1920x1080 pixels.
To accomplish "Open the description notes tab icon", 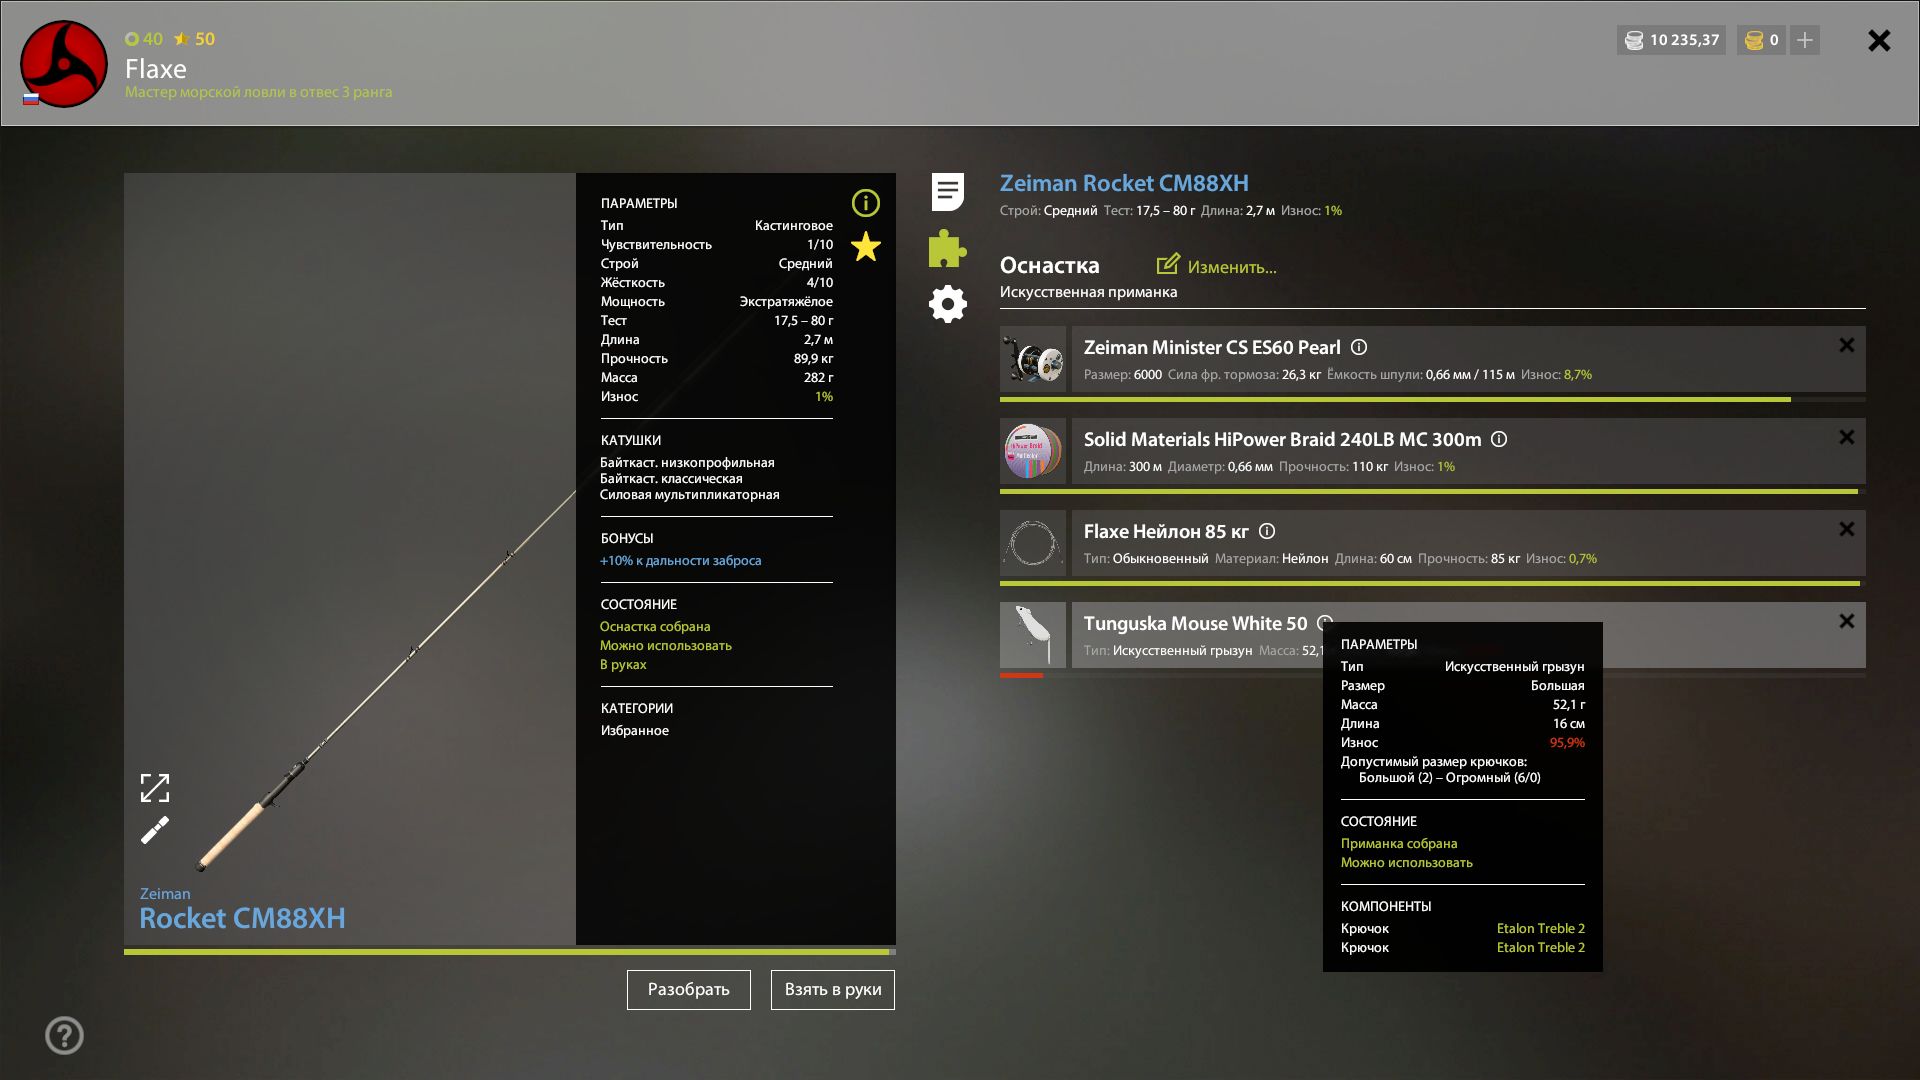I will 947,192.
